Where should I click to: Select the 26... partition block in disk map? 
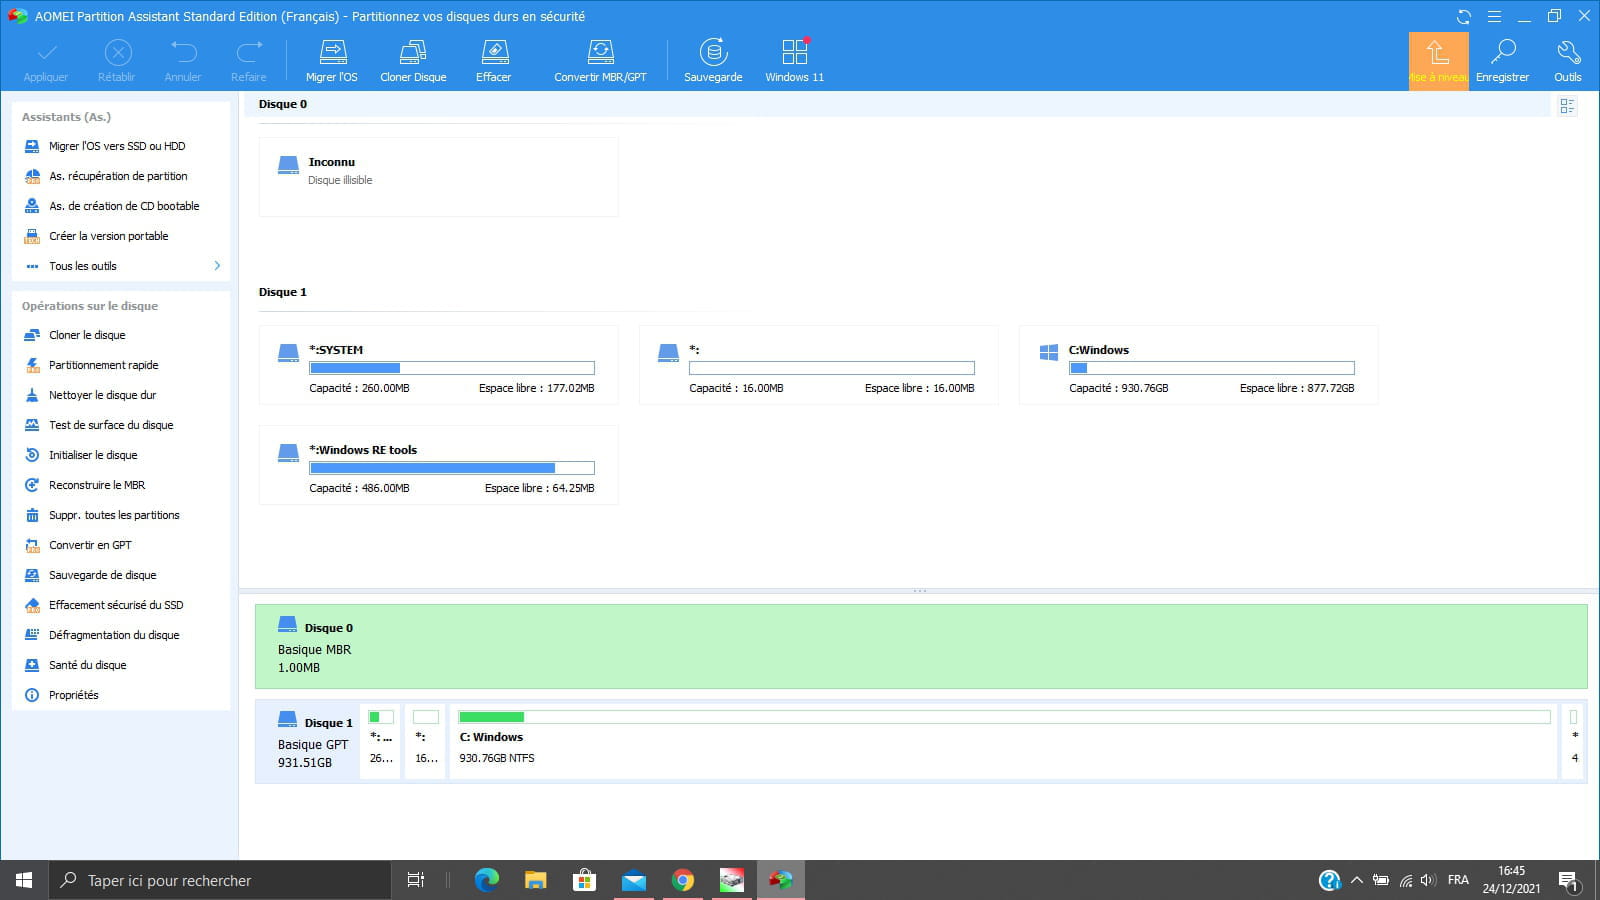coord(381,740)
